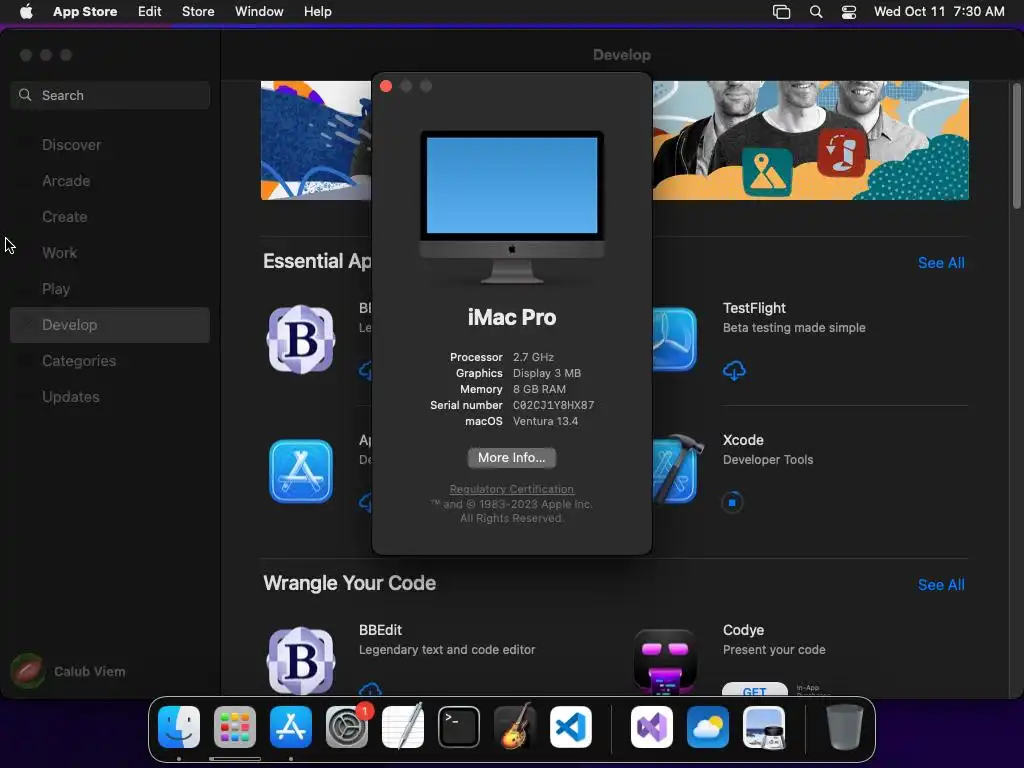Select Develop in the sidebar
This screenshot has height=768, width=1024.
pyautogui.click(x=110, y=325)
